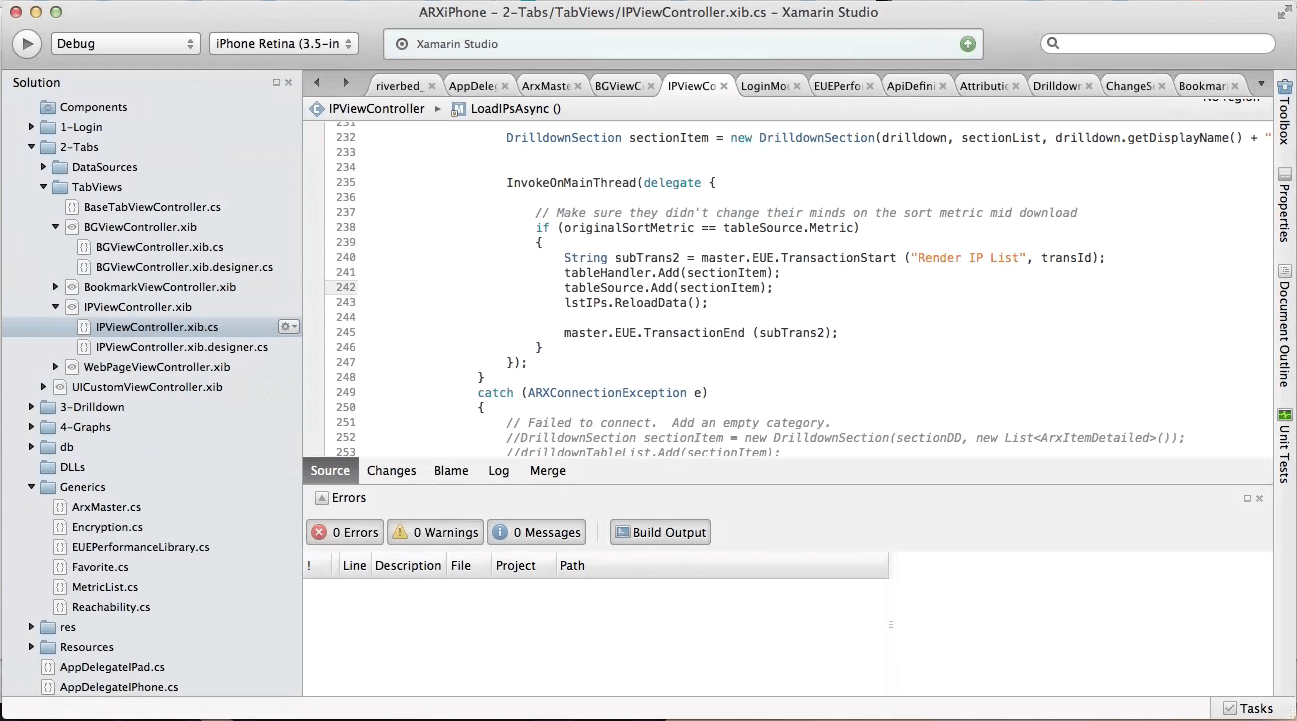This screenshot has width=1297, height=721.
Task: Switch to the LoginMo document tab
Action: [x=765, y=86]
